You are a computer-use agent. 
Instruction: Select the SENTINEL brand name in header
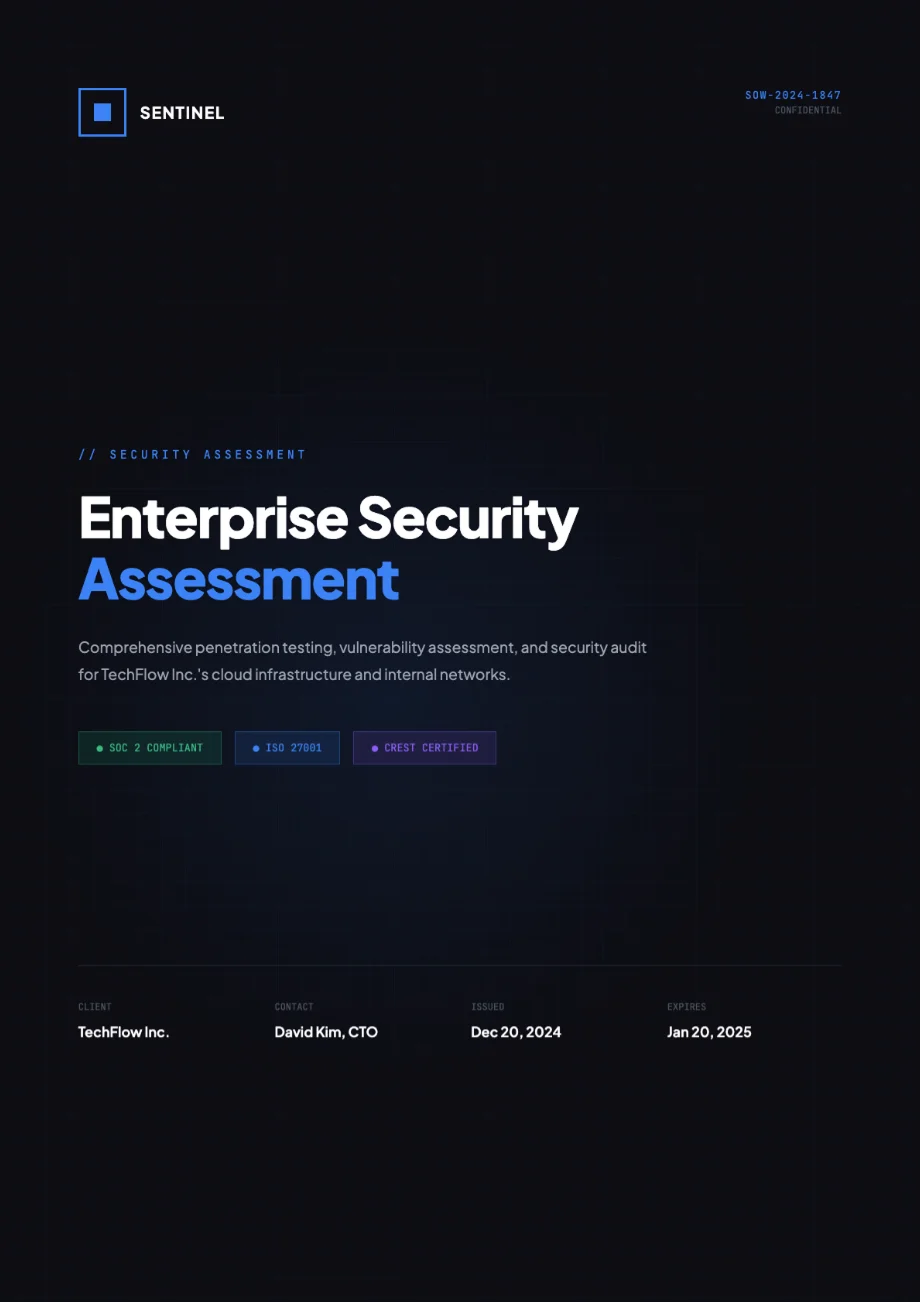tap(181, 112)
